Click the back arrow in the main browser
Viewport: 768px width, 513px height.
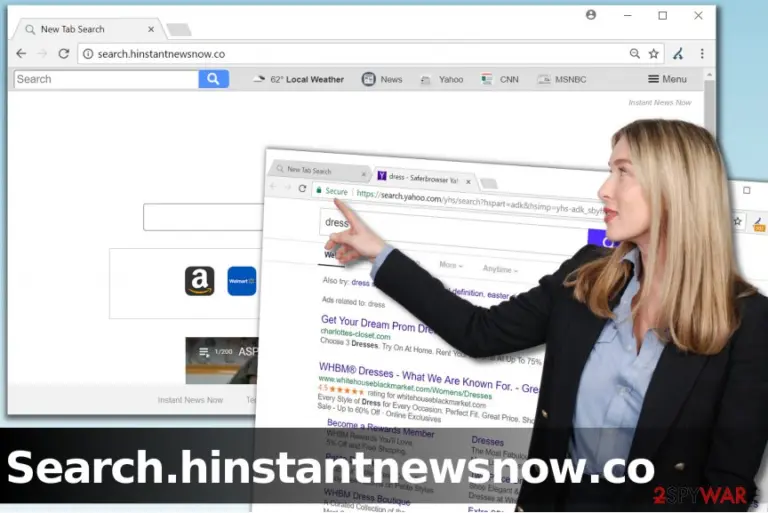21,53
